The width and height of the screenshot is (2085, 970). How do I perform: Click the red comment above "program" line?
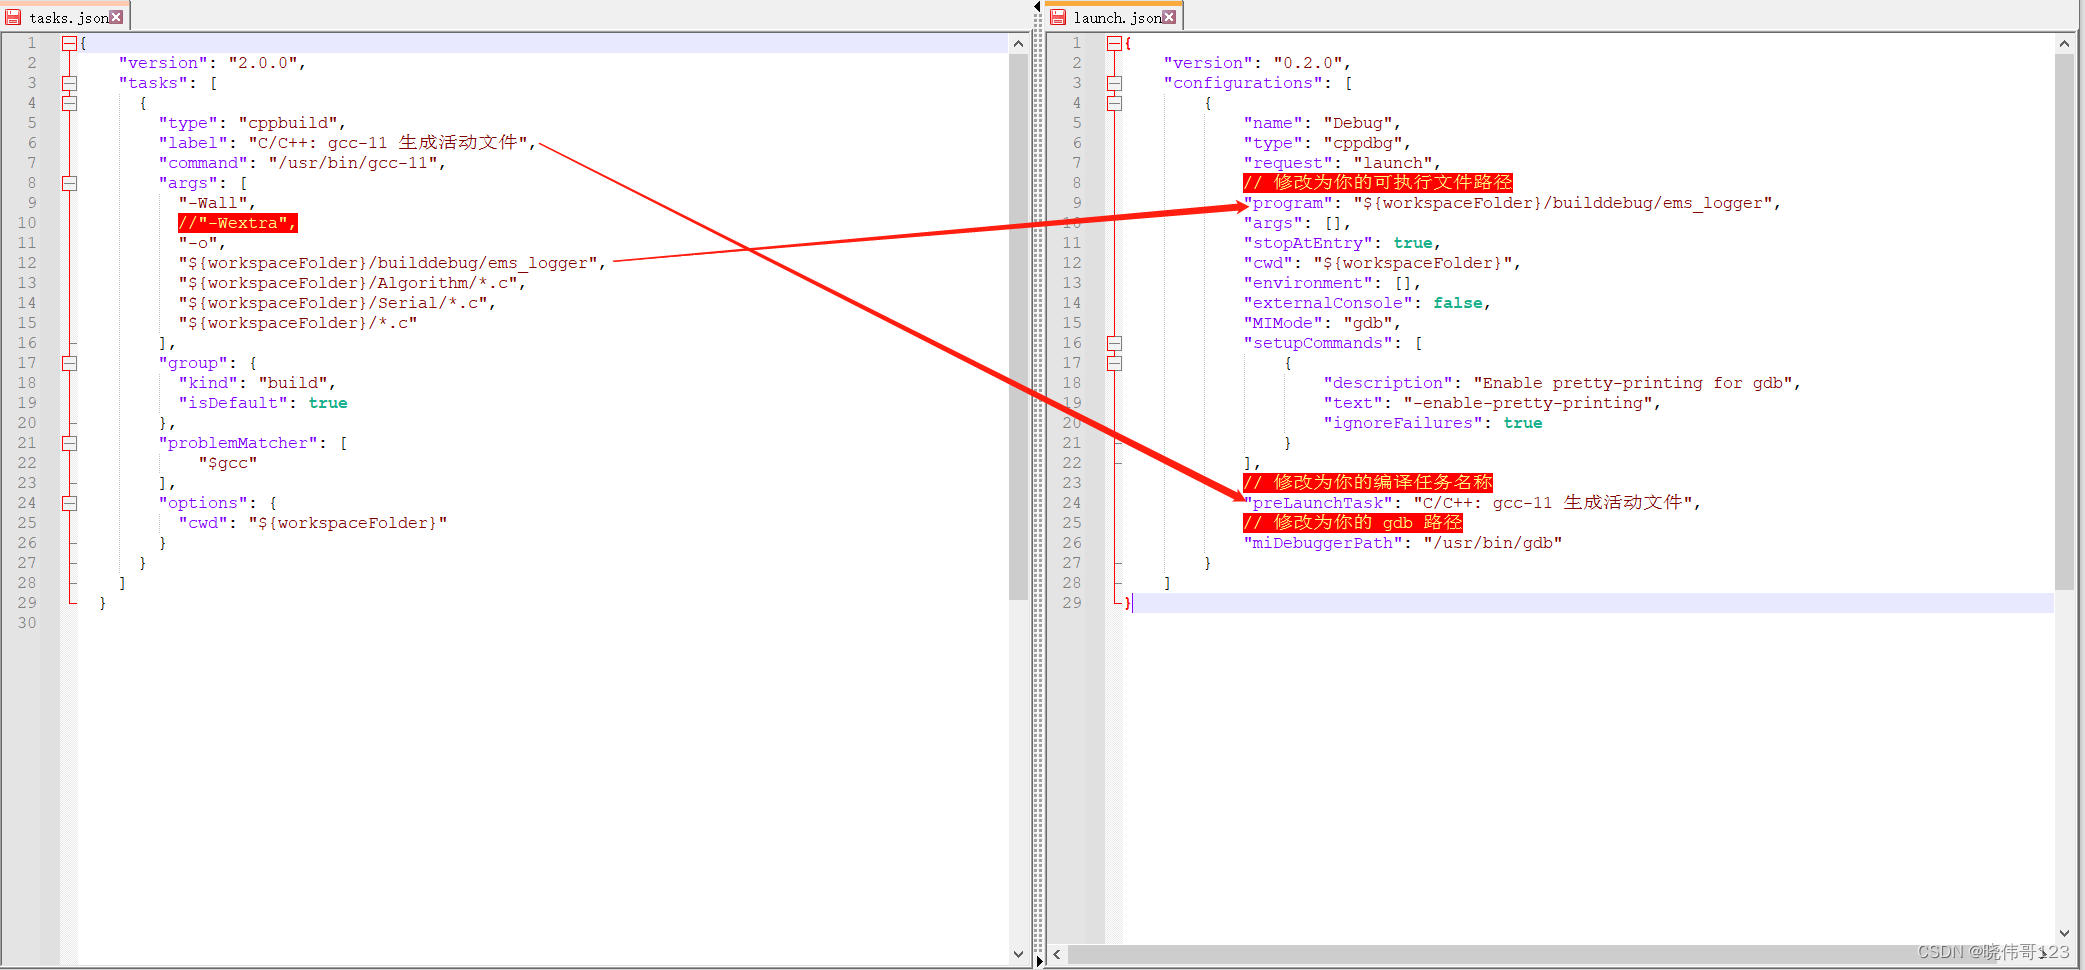coord(1378,183)
